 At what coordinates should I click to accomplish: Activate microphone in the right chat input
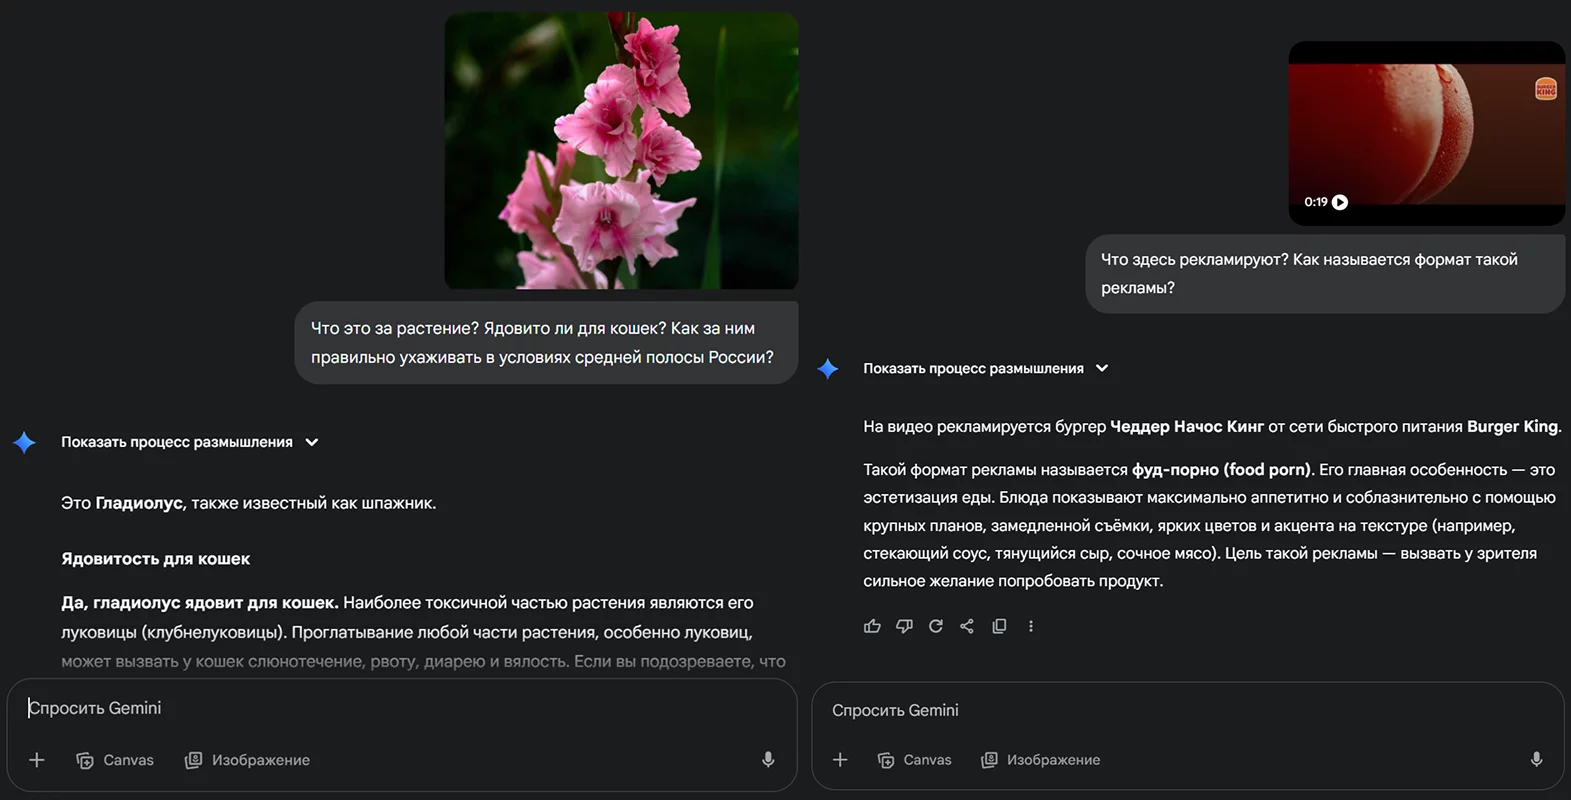coord(1536,760)
